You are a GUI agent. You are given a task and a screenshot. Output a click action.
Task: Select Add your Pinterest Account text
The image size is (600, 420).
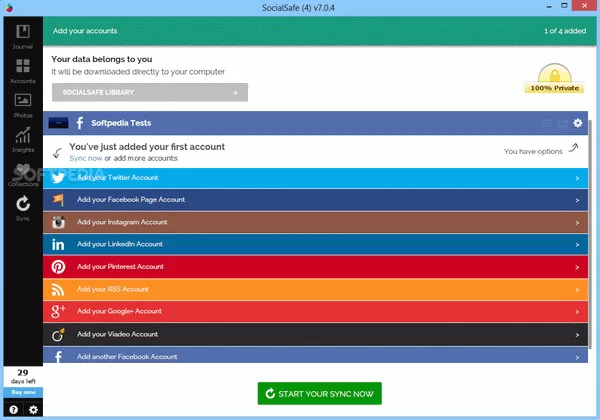pyautogui.click(x=120, y=266)
